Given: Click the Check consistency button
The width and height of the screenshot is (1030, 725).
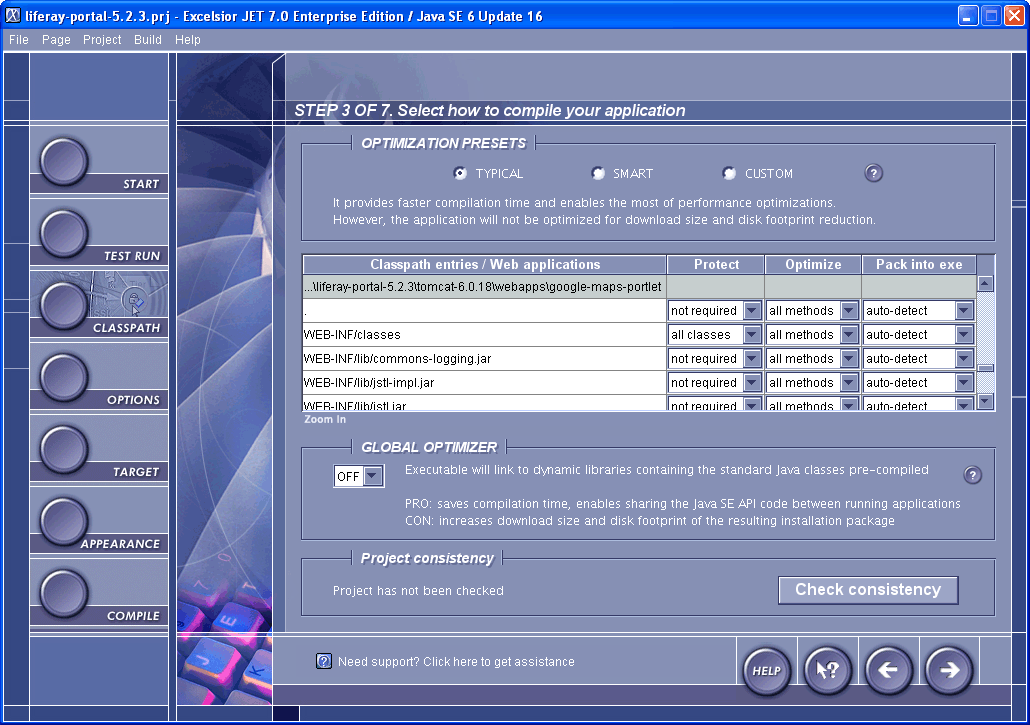Looking at the screenshot, I should 868,590.
